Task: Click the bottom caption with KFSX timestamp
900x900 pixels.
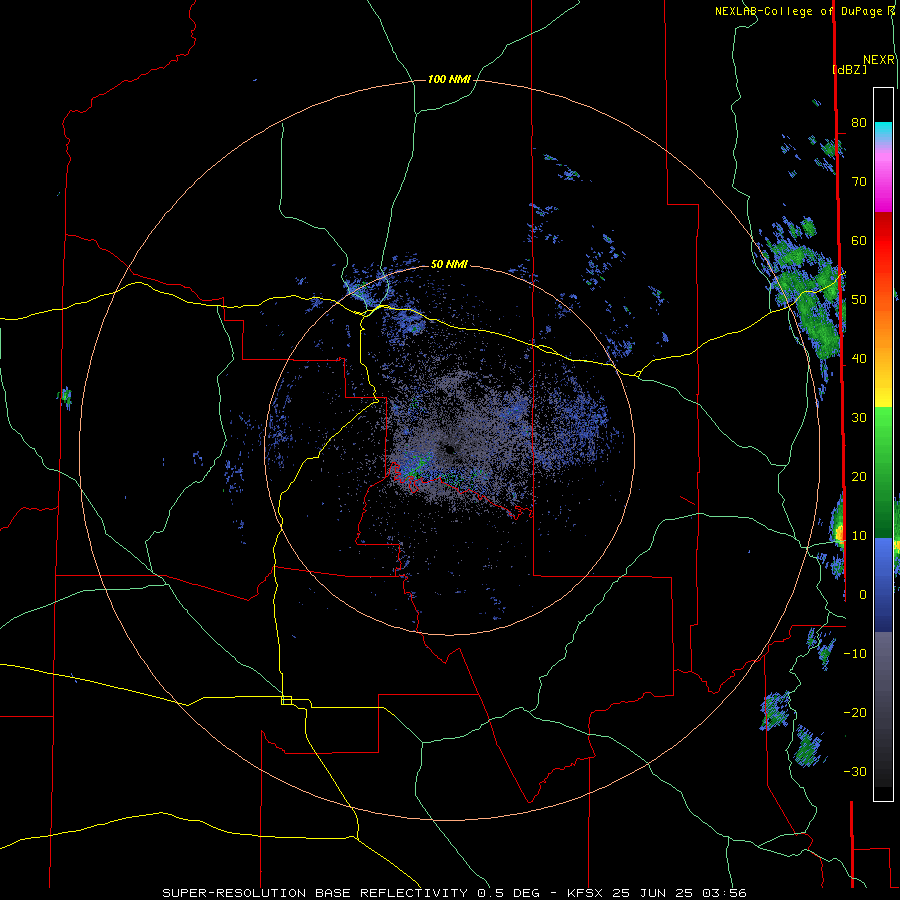Action: click(454, 893)
